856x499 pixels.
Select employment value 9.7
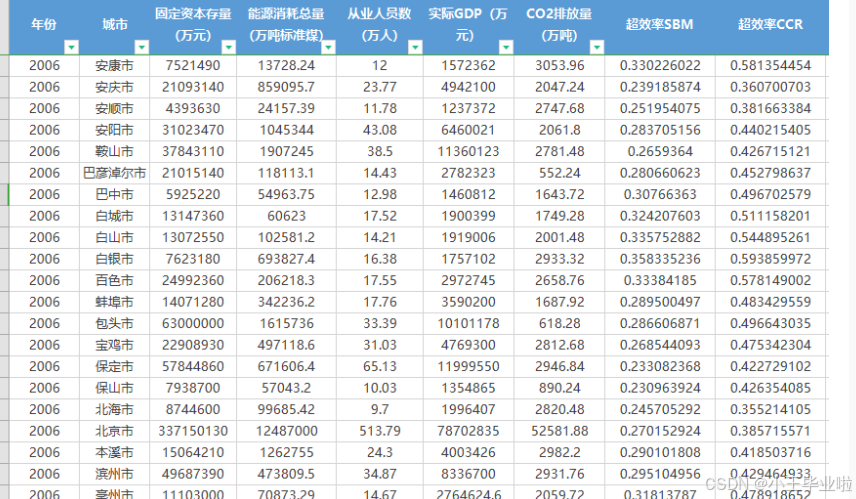380,409
